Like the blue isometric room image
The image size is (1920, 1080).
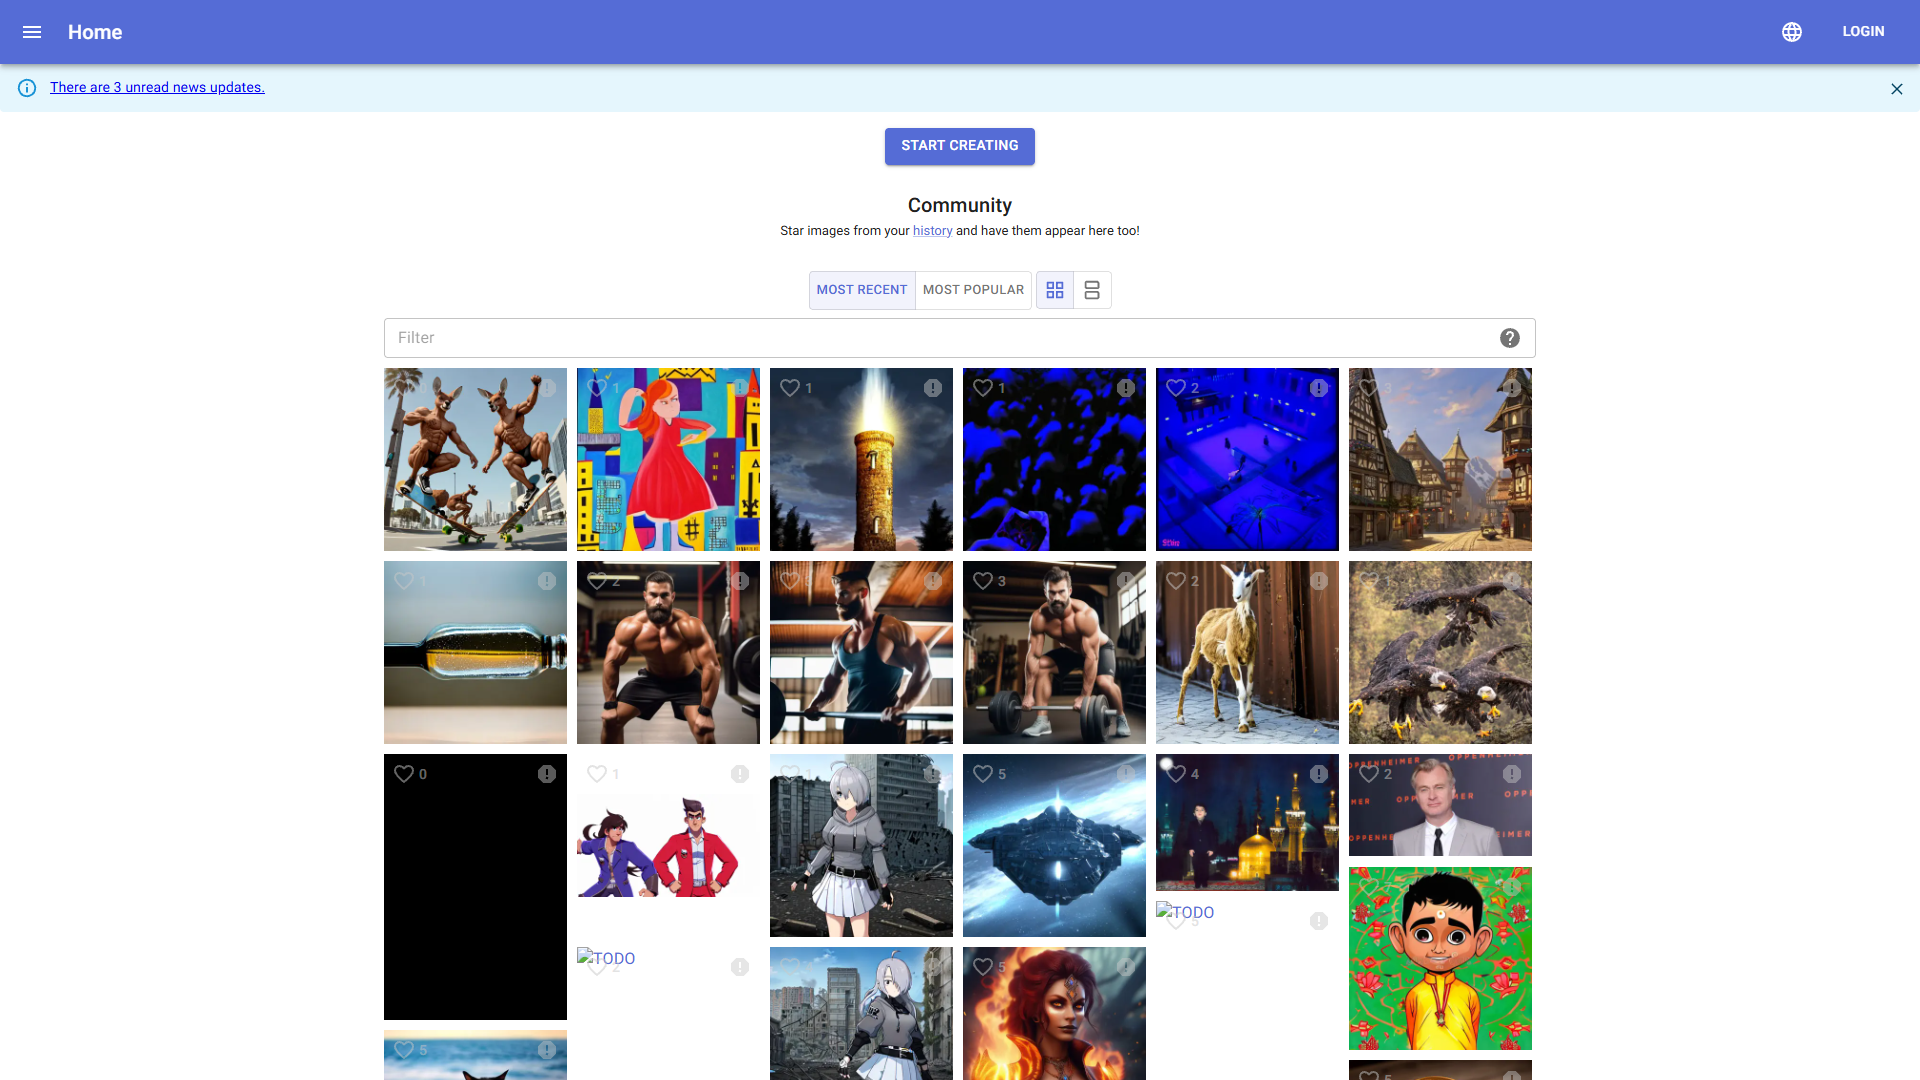pyautogui.click(x=1176, y=388)
